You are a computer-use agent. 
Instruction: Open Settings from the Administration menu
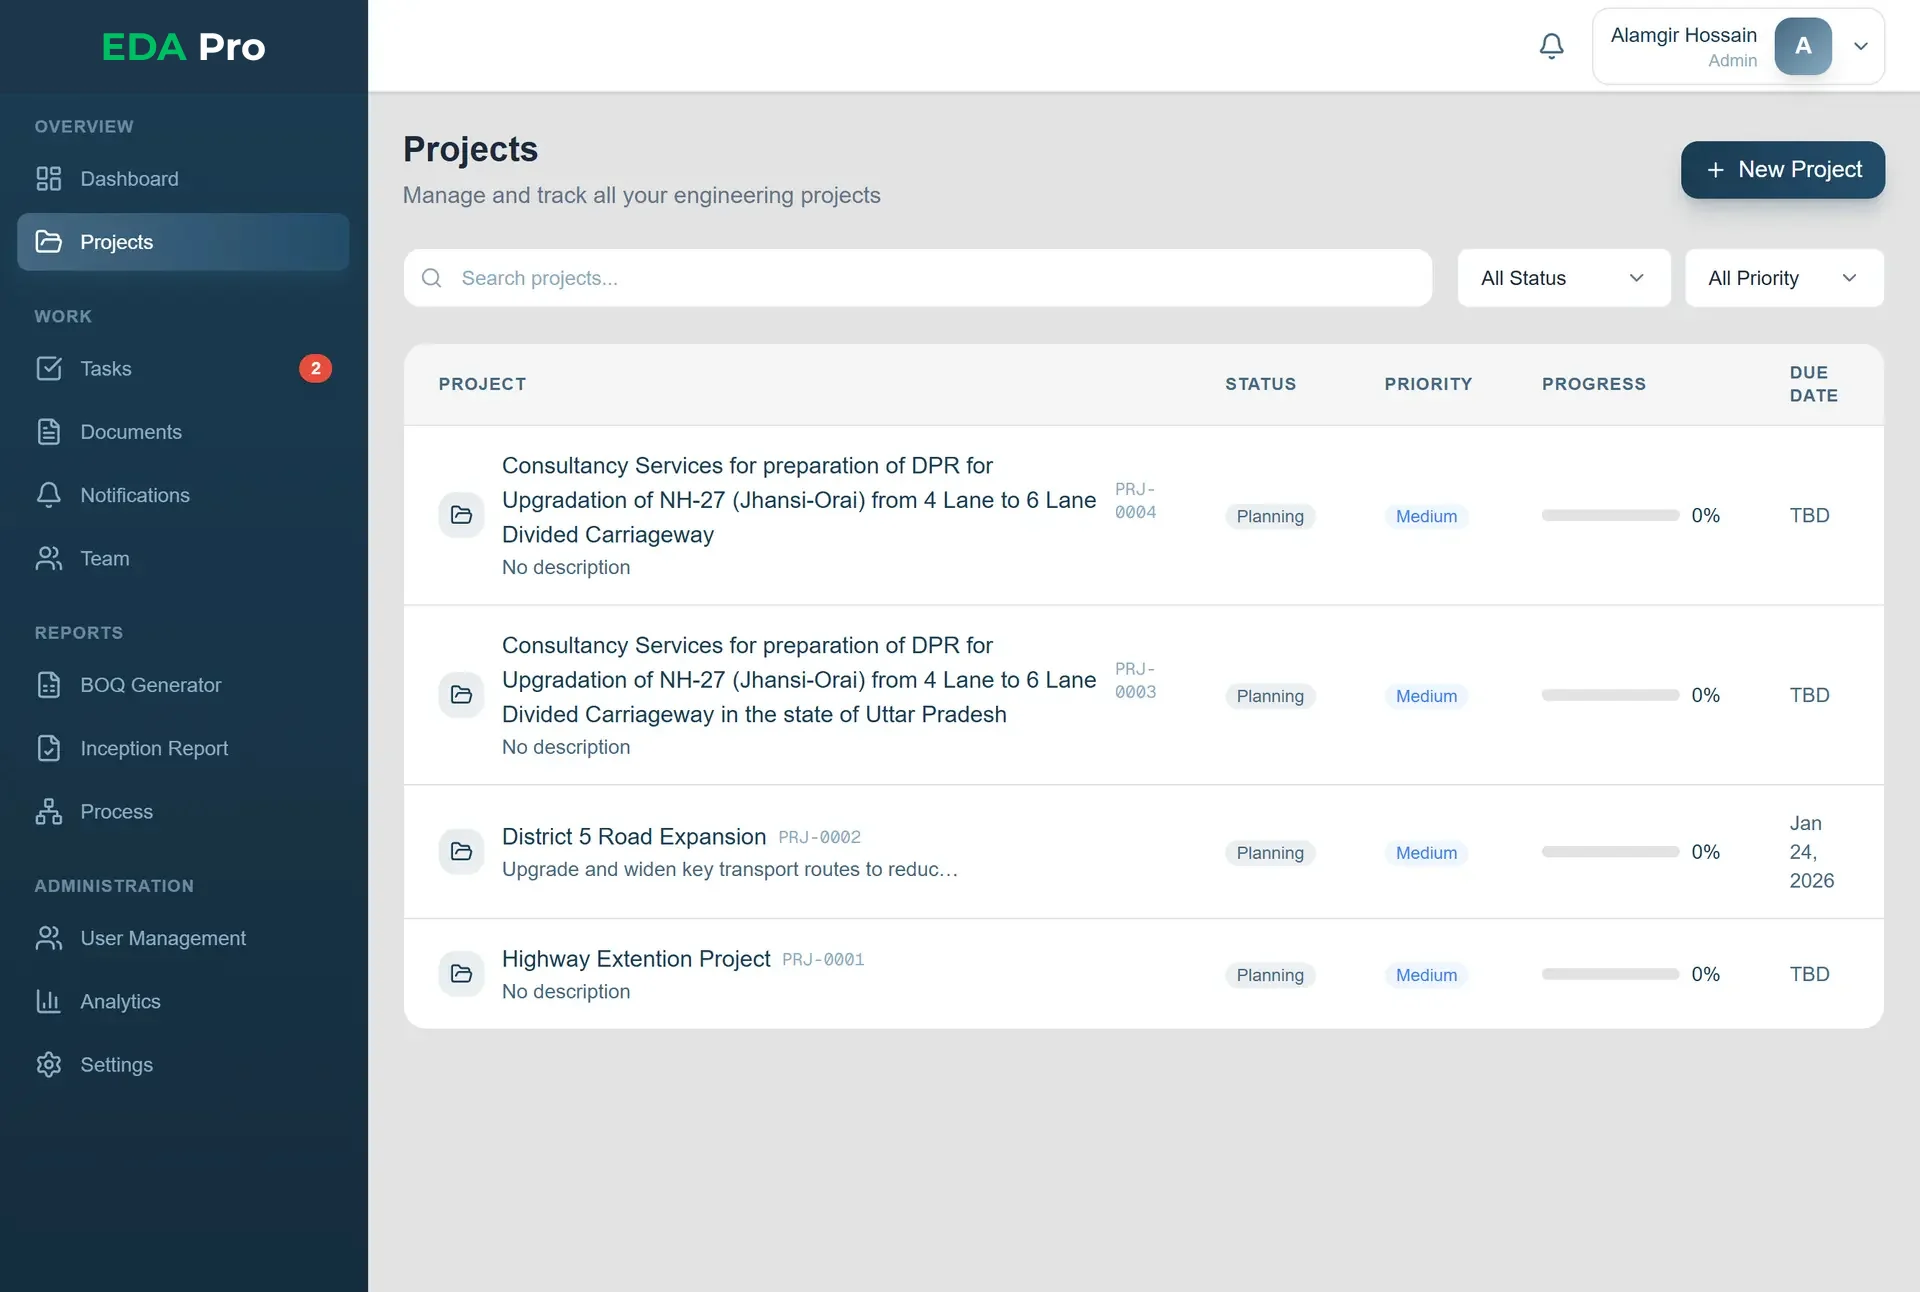coord(117,1064)
